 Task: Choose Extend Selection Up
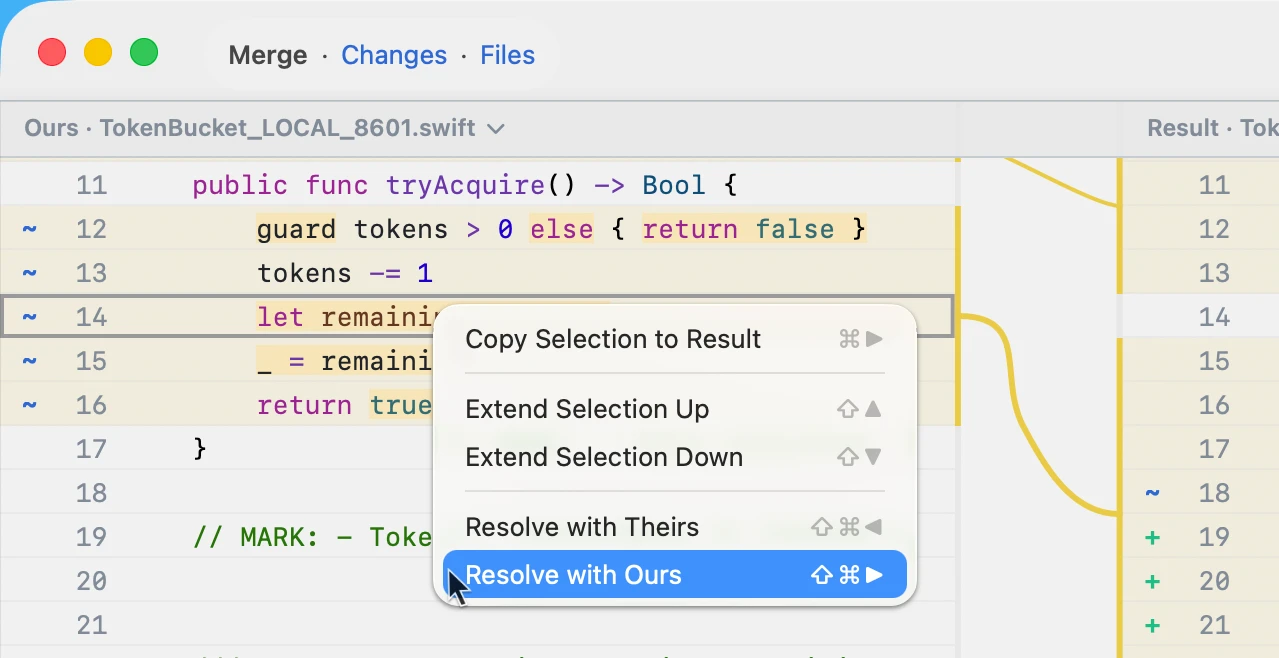point(587,408)
